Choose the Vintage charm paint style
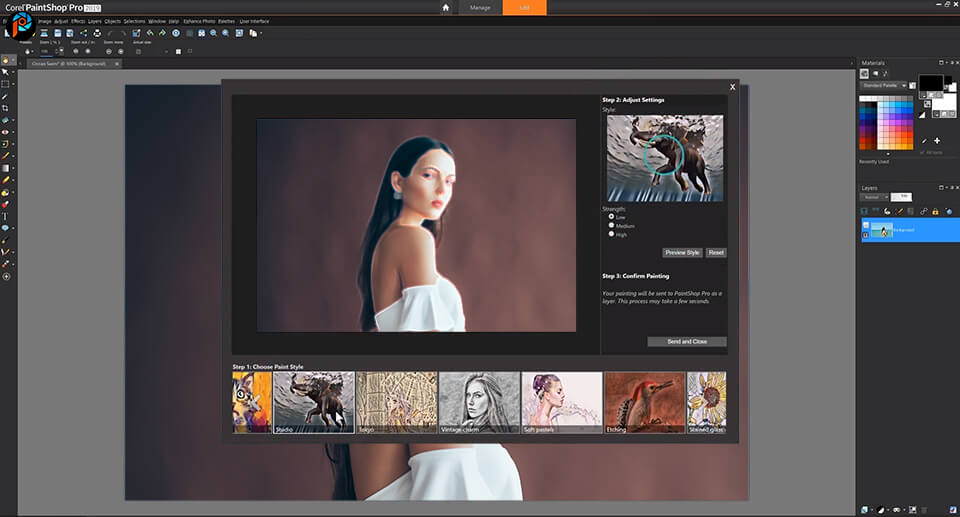 479,402
